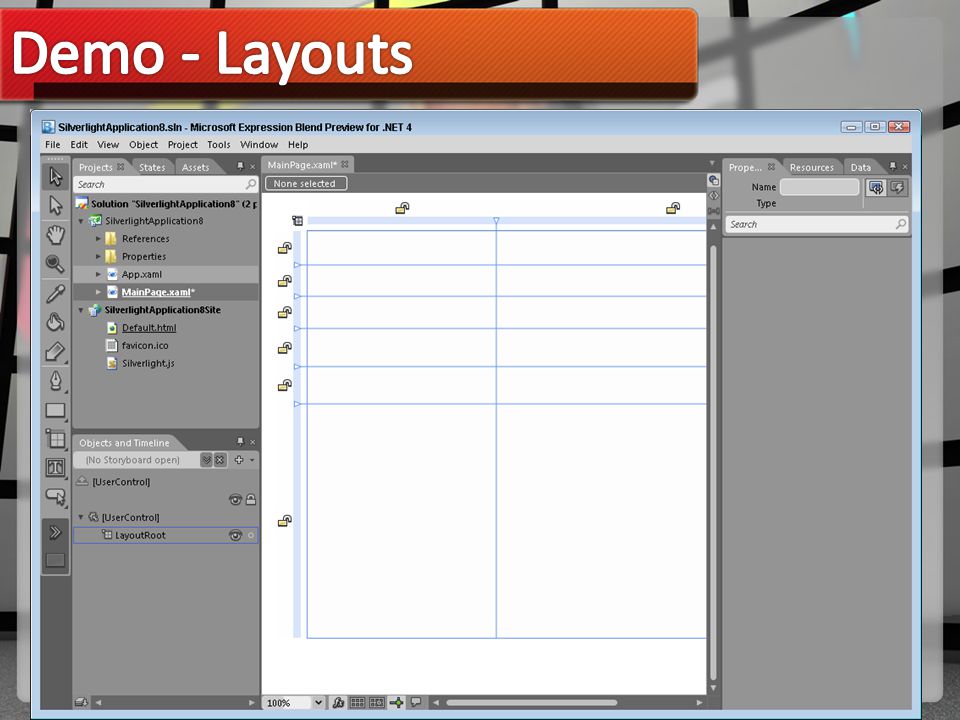Toggle snapping to snaplines icon

[x=397, y=702]
